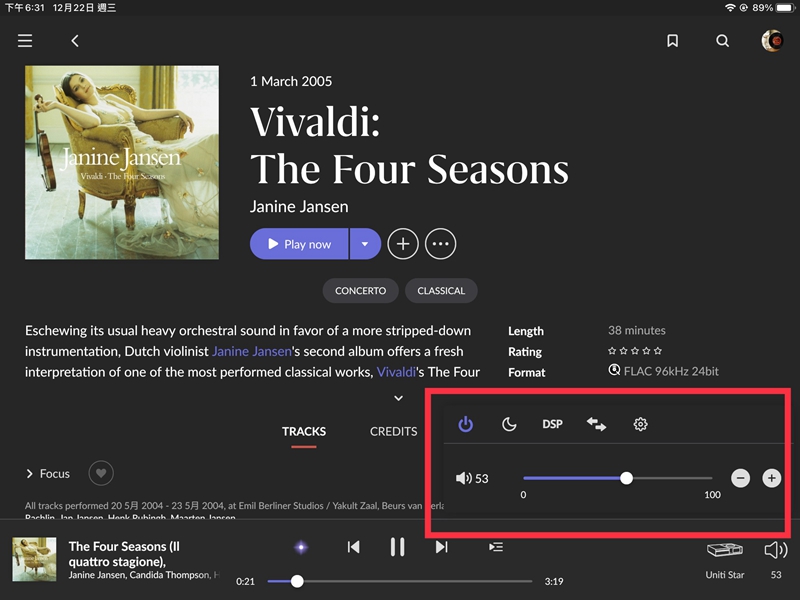
Task: Pause the current track
Action: 397,547
